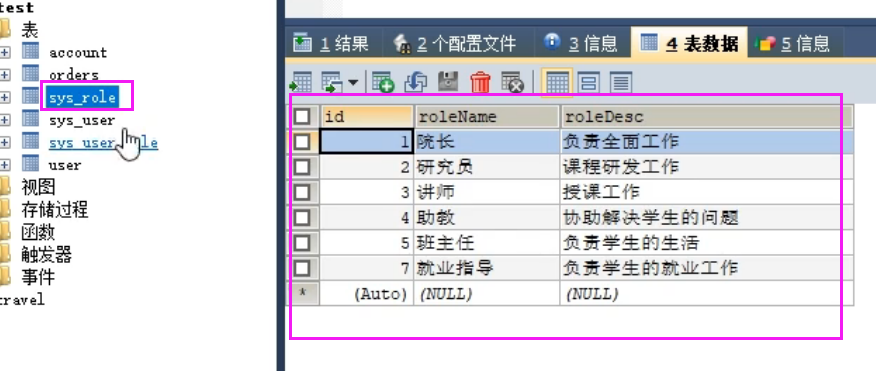Click the 助教 roleName cell
The image size is (876, 371).
pyautogui.click(x=486, y=217)
